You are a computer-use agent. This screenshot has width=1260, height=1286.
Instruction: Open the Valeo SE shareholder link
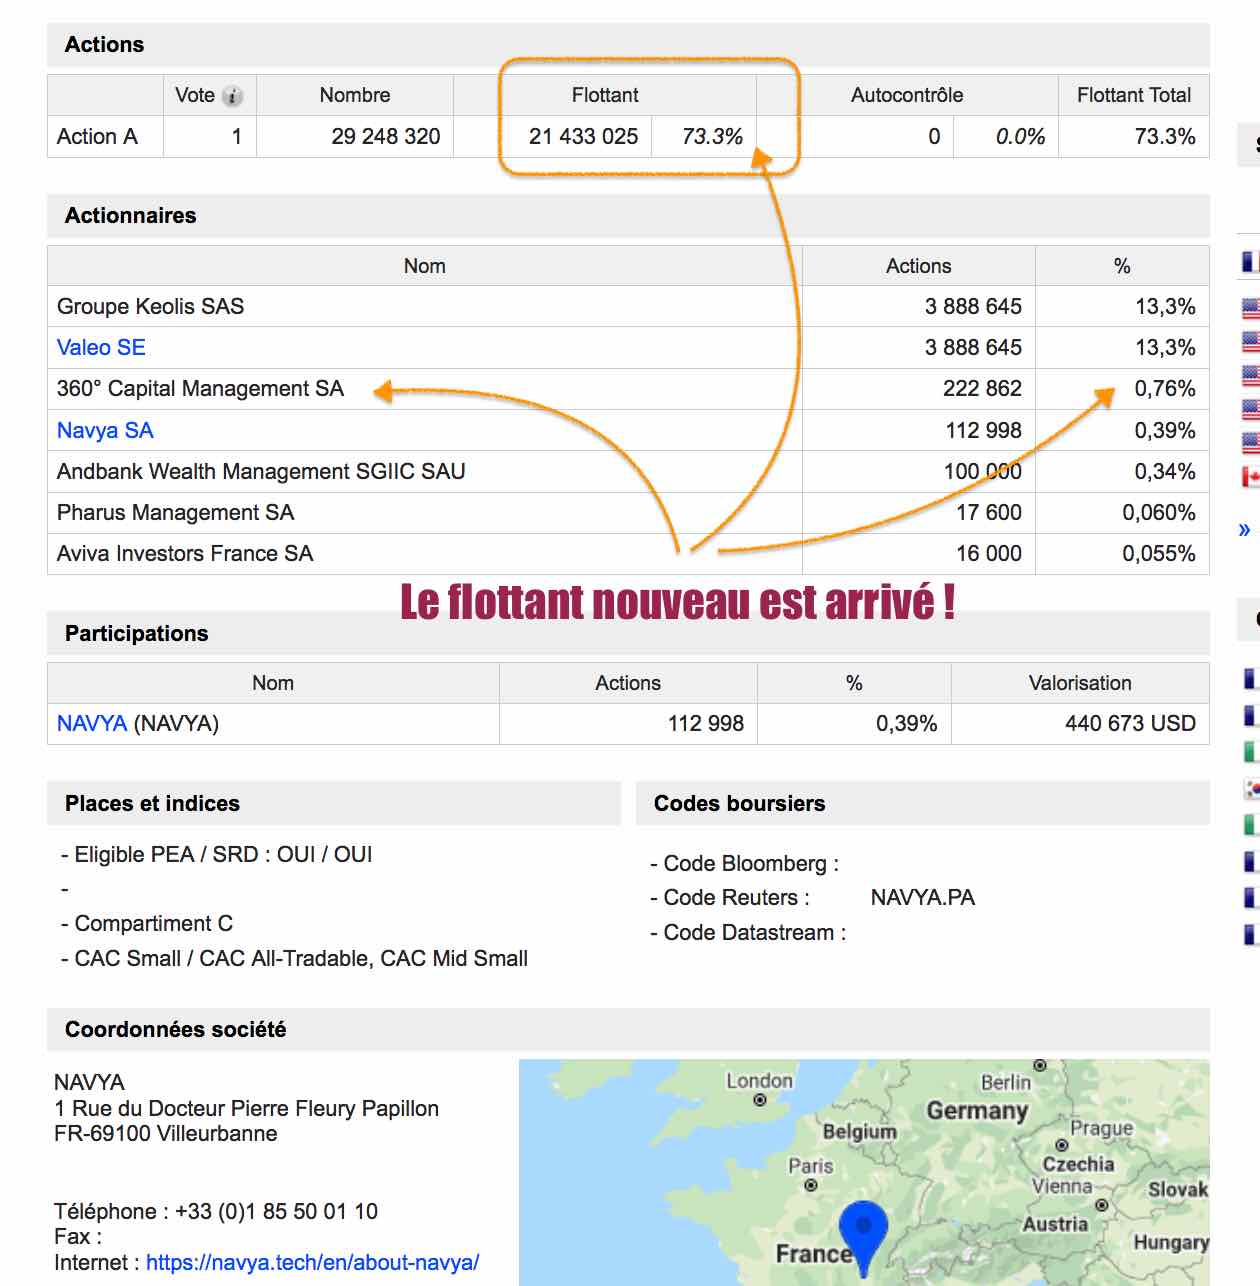click(101, 348)
